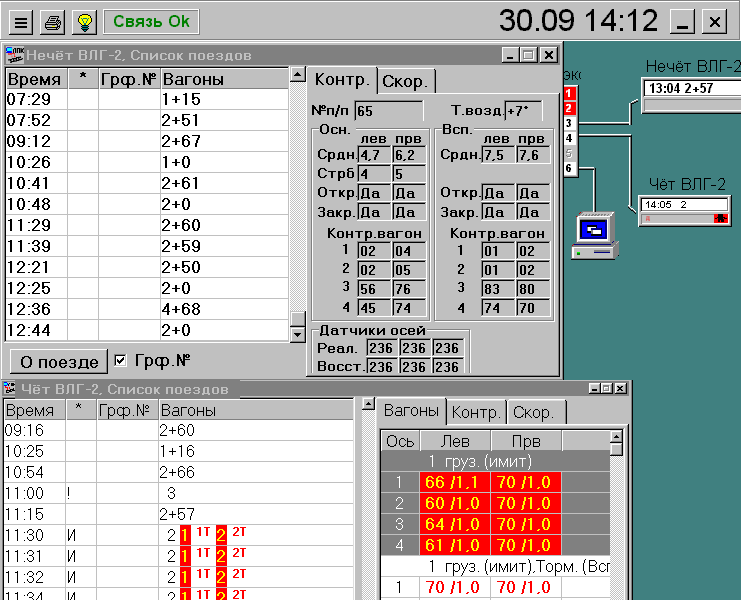Click the printer icon
The width and height of the screenshot is (741, 600).
[52, 22]
